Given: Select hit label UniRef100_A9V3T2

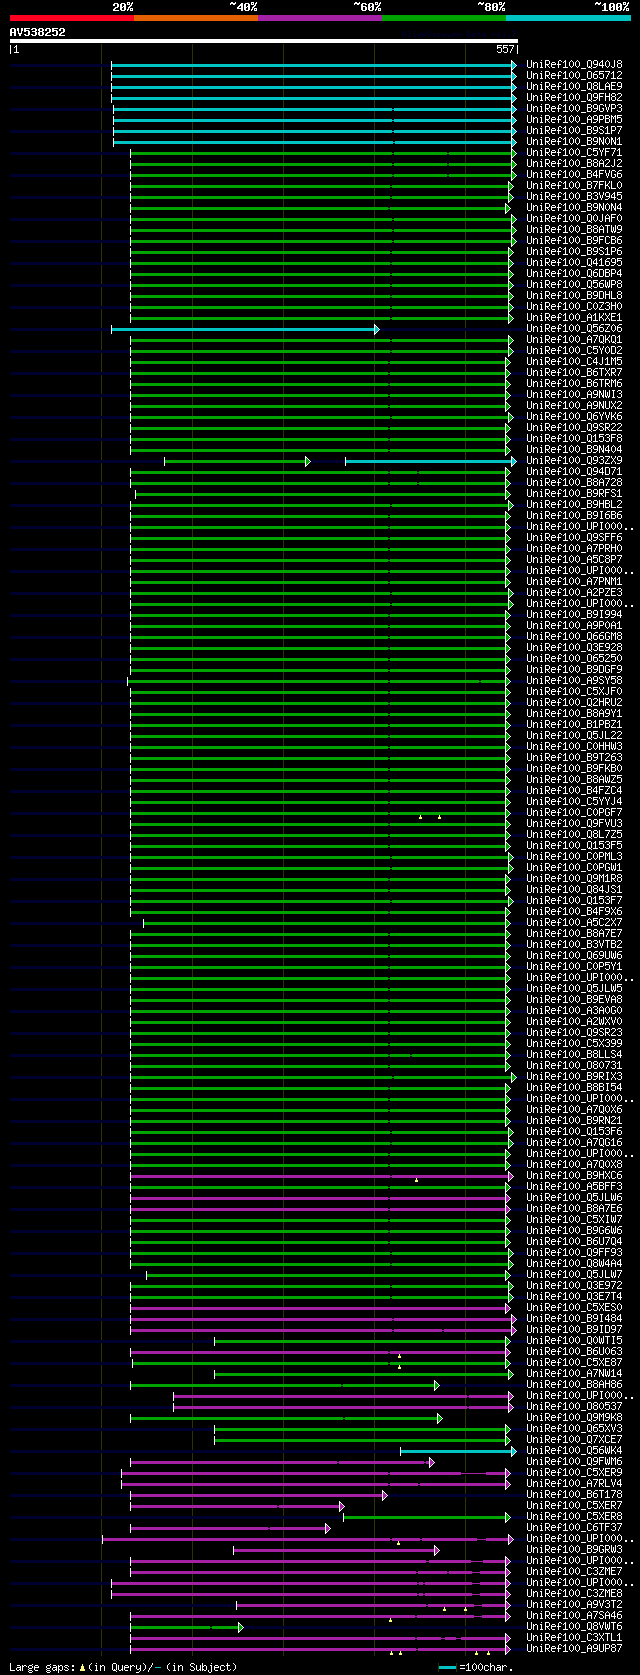Looking at the screenshot, I should click(574, 1604).
